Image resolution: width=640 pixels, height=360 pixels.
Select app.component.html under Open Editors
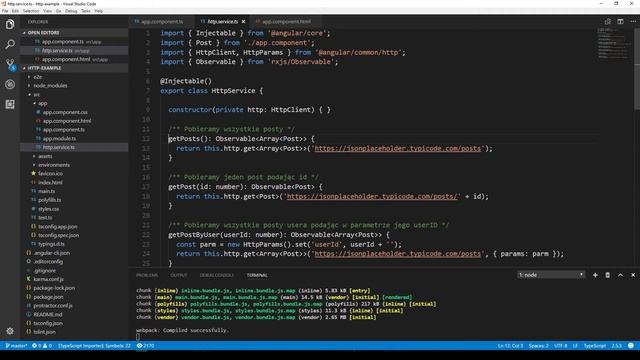[66, 59]
